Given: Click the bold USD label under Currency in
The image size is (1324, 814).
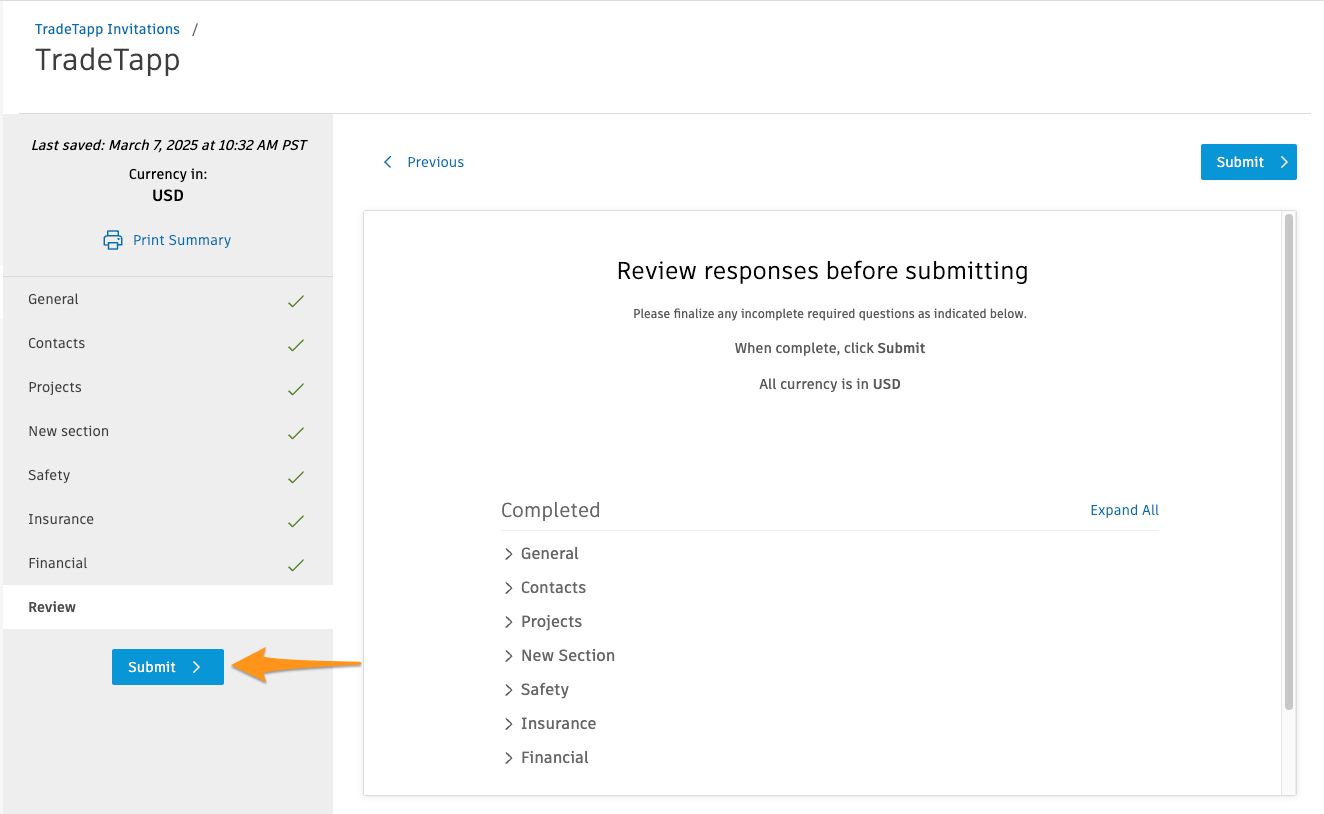Looking at the screenshot, I should click(x=168, y=196).
